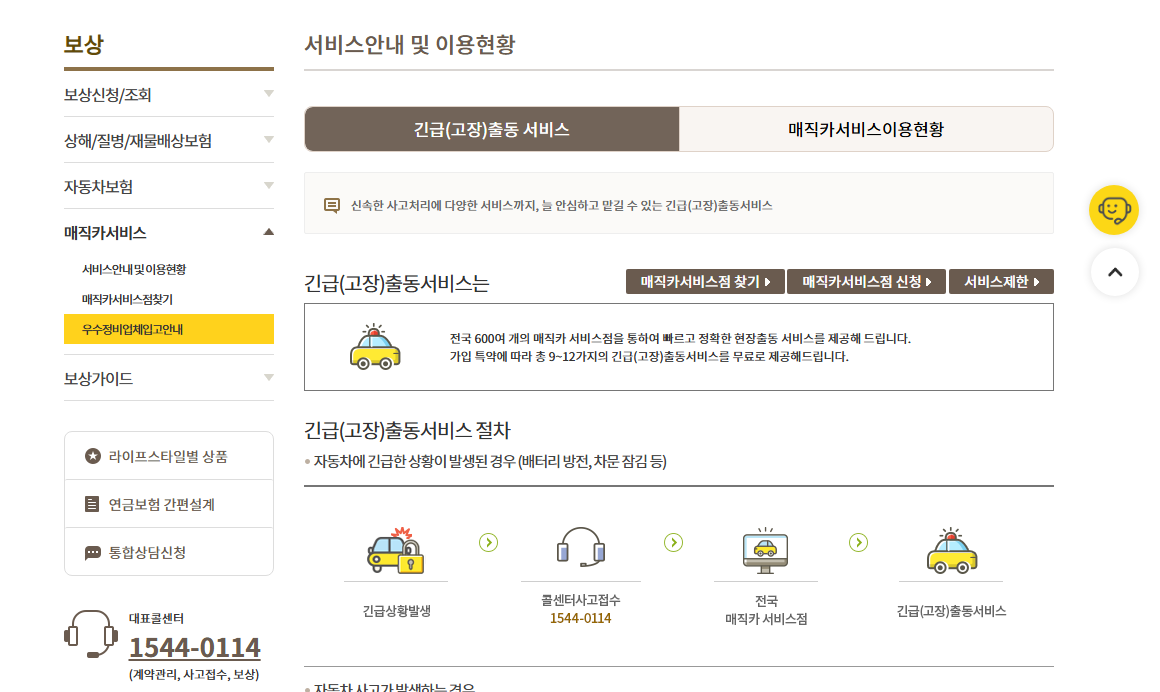
Task: Click the 보상 sidebar heading
Action: coord(84,44)
